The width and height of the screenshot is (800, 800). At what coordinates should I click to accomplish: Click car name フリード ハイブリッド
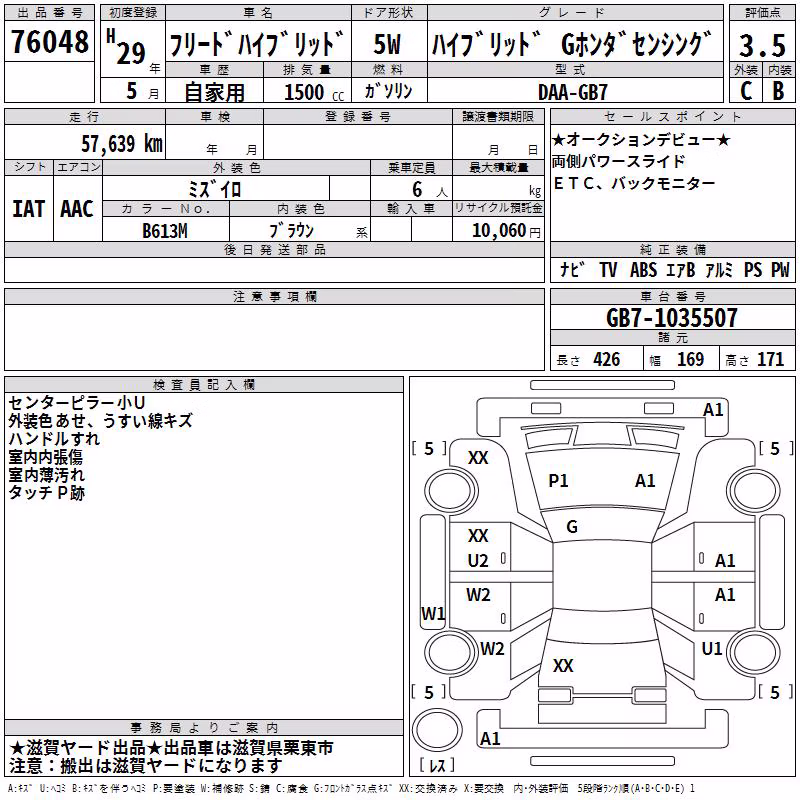pos(257,44)
